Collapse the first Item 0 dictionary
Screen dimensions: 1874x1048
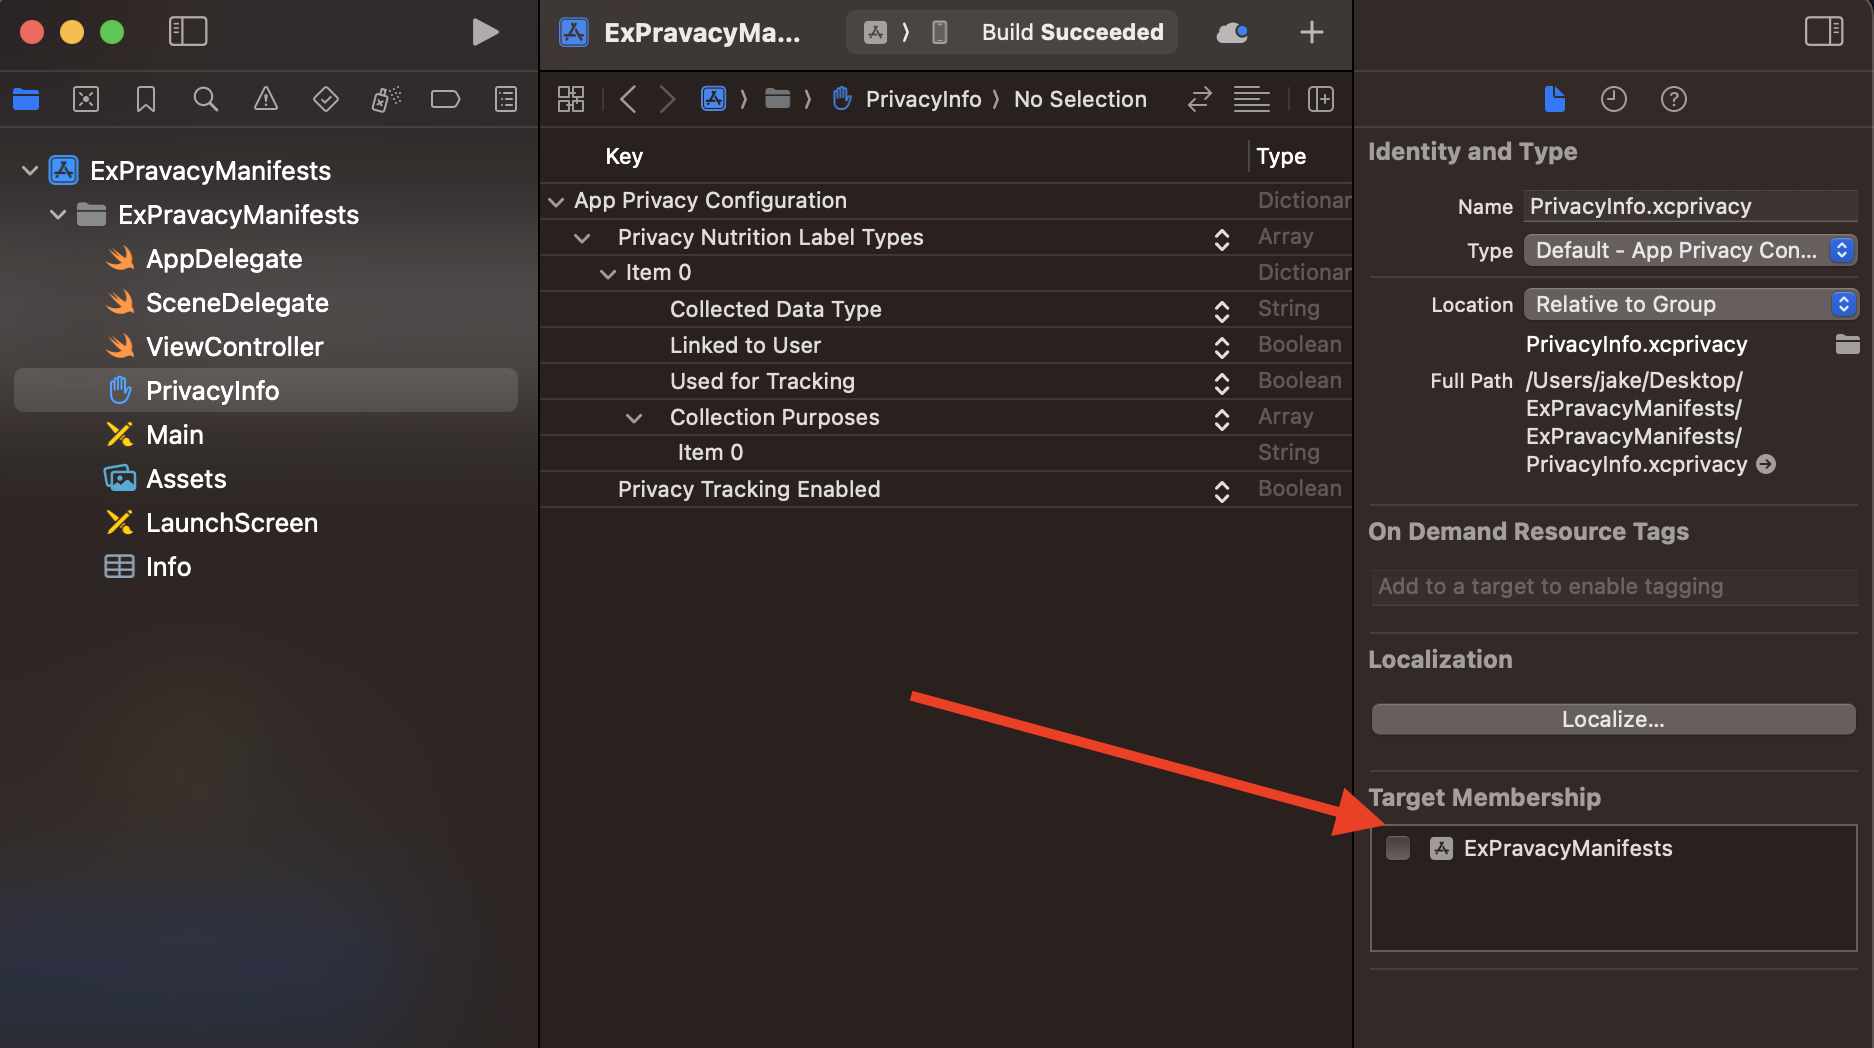(608, 273)
